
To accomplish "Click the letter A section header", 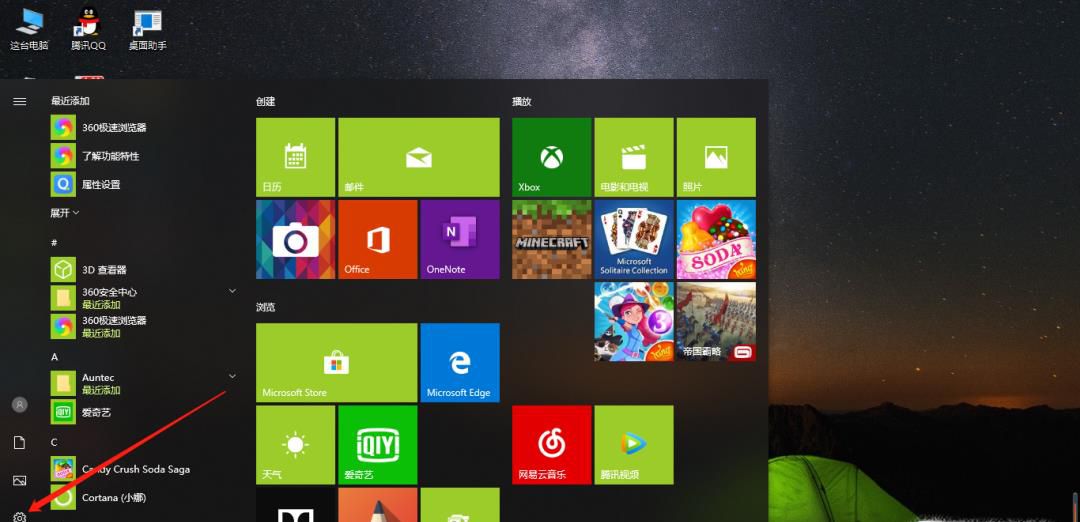I will tap(55, 357).
